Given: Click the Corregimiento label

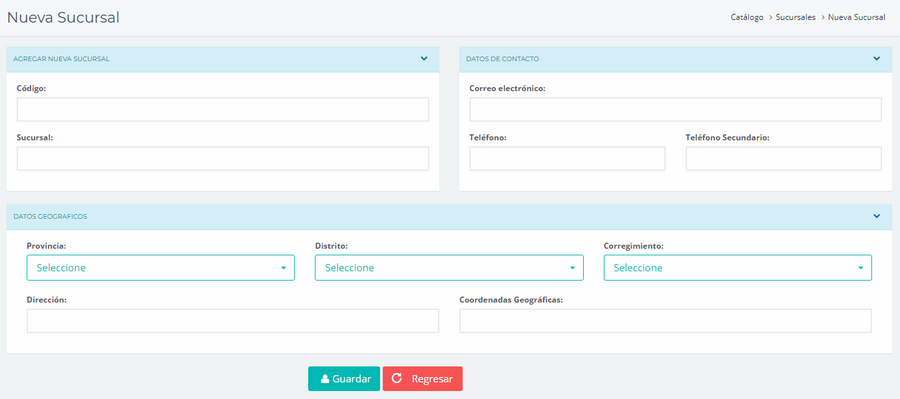Looking at the screenshot, I should 634,246.
